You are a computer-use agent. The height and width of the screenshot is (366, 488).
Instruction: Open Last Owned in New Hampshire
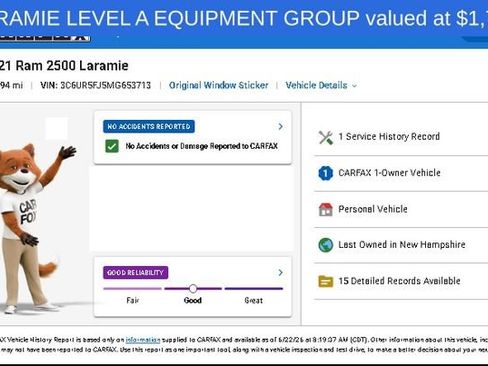point(402,245)
